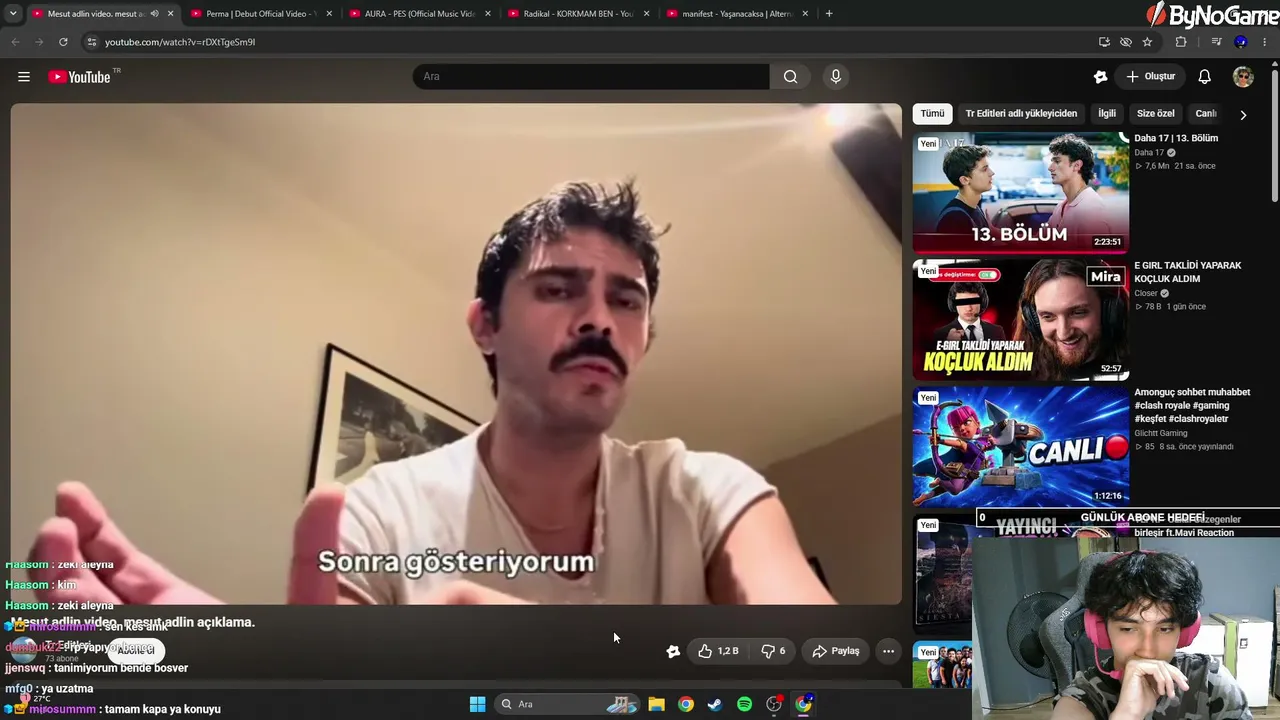This screenshot has width=1280, height=720.
Task: Open the Daha 17 | 13. Bölüm video title
Action: pos(1176,138)
